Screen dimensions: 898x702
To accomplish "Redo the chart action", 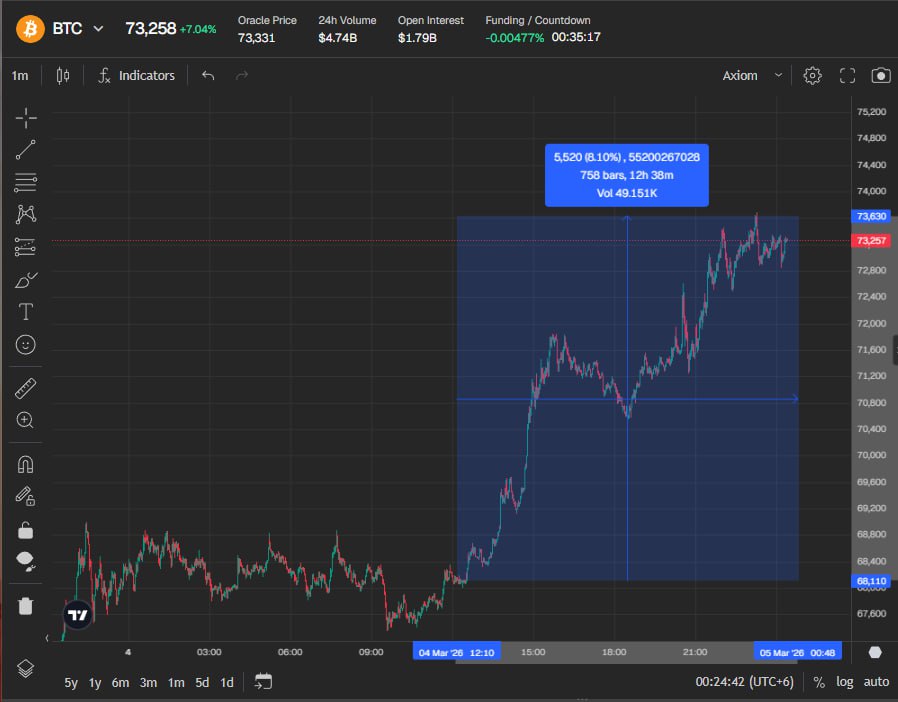I will (242, 76).
